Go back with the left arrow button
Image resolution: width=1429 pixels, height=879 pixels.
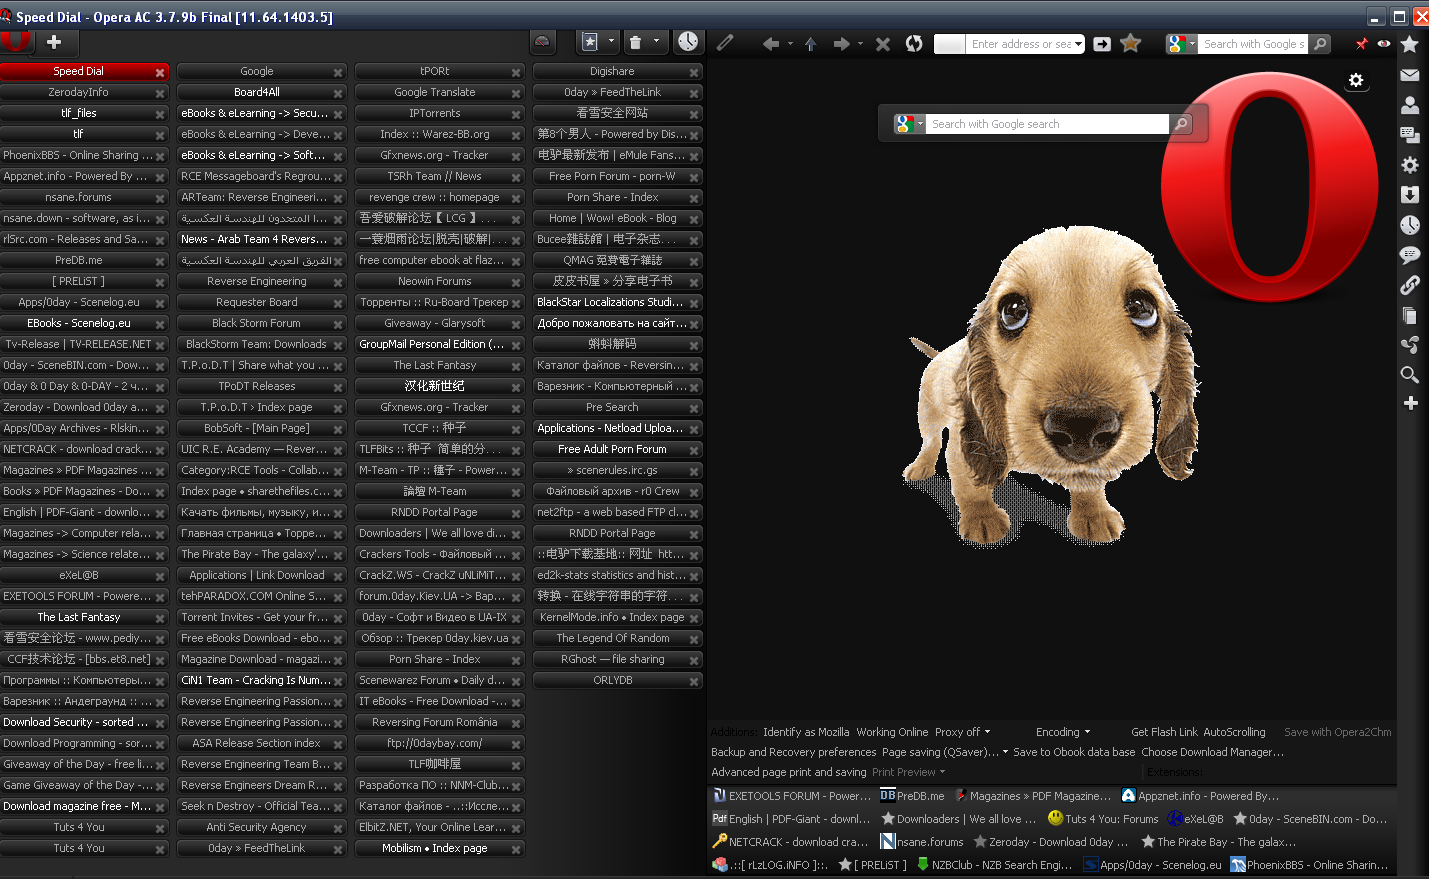[770, 43]
